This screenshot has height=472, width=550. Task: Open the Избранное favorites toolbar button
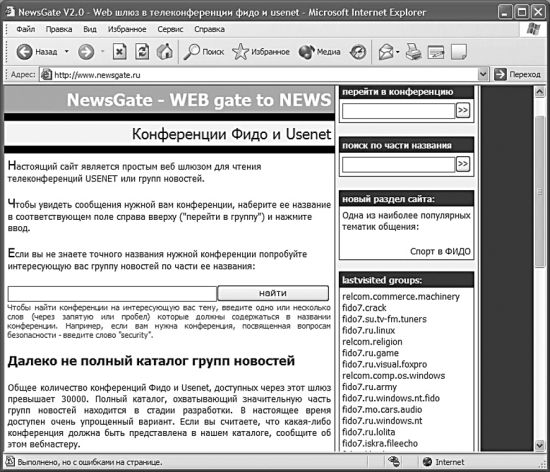pyautogui.click(x=261, y=52)
